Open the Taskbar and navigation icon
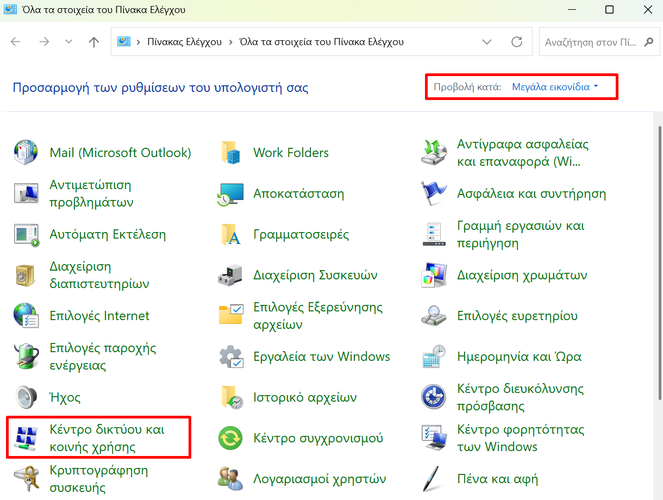The width and height of the screenshot is (663, 500). pyautogui.click(x=434, y=234)
